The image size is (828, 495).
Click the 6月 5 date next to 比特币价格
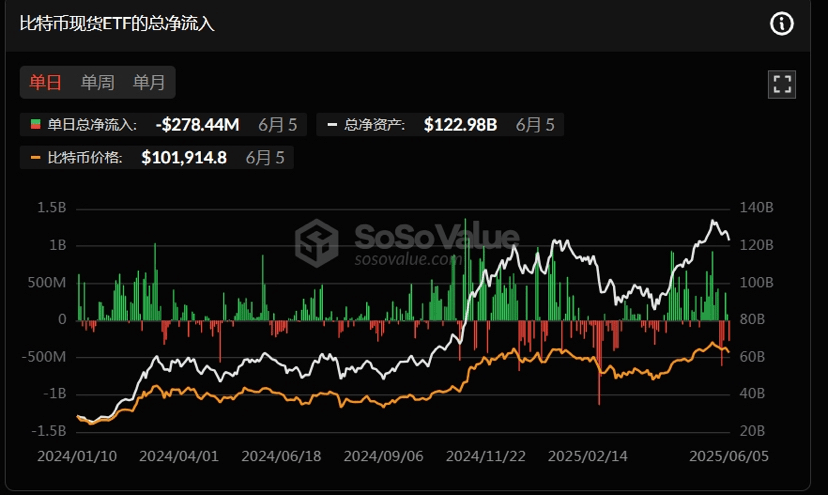tap(265, 157)
